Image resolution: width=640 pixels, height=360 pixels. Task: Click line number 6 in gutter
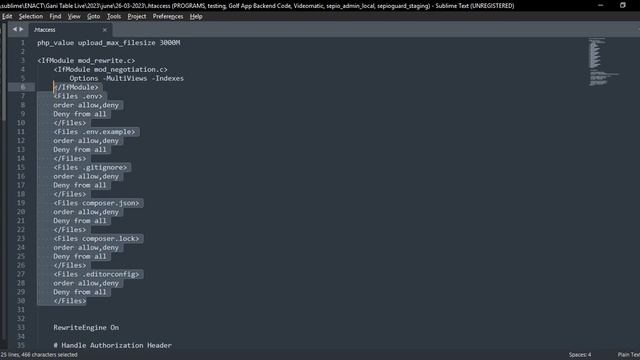[22, 87]
